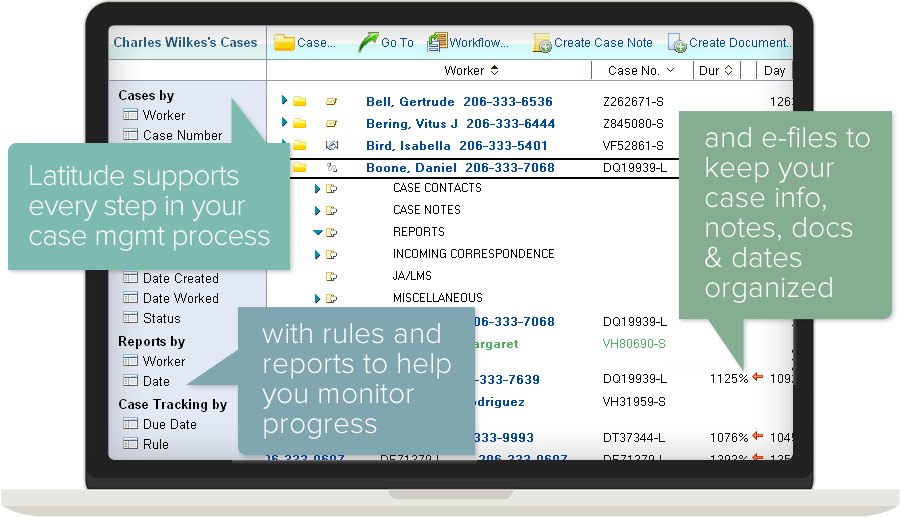Open Case Tracking by Due Date
Image resolution: width=900 pixels, height=517 pixels.
169,425
